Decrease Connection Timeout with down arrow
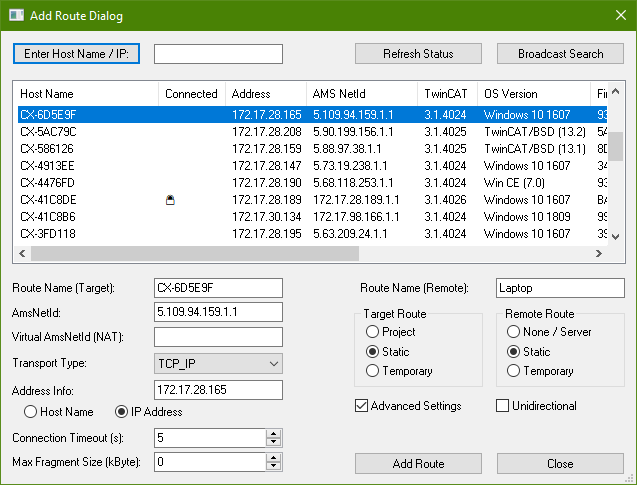This screenshot has width=637, height=485. 274,442
